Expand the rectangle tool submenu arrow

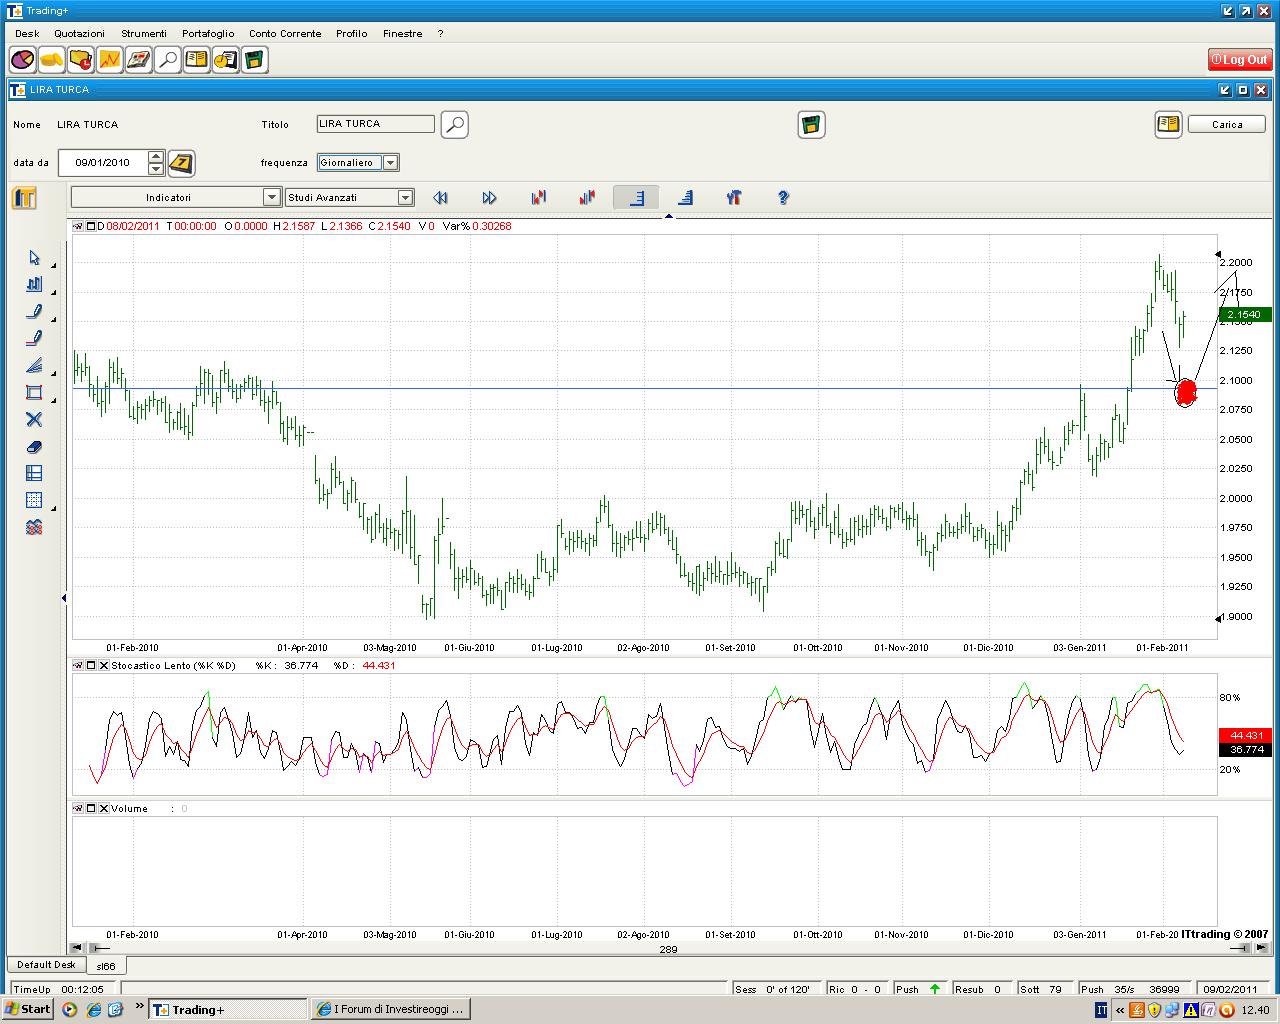point(53,399)
